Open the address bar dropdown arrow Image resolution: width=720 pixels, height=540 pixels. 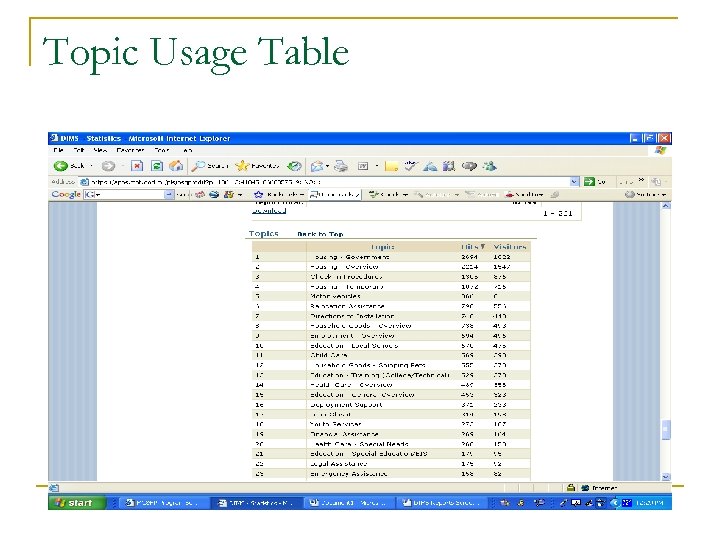pyautogui.click(x=574, y=182)
